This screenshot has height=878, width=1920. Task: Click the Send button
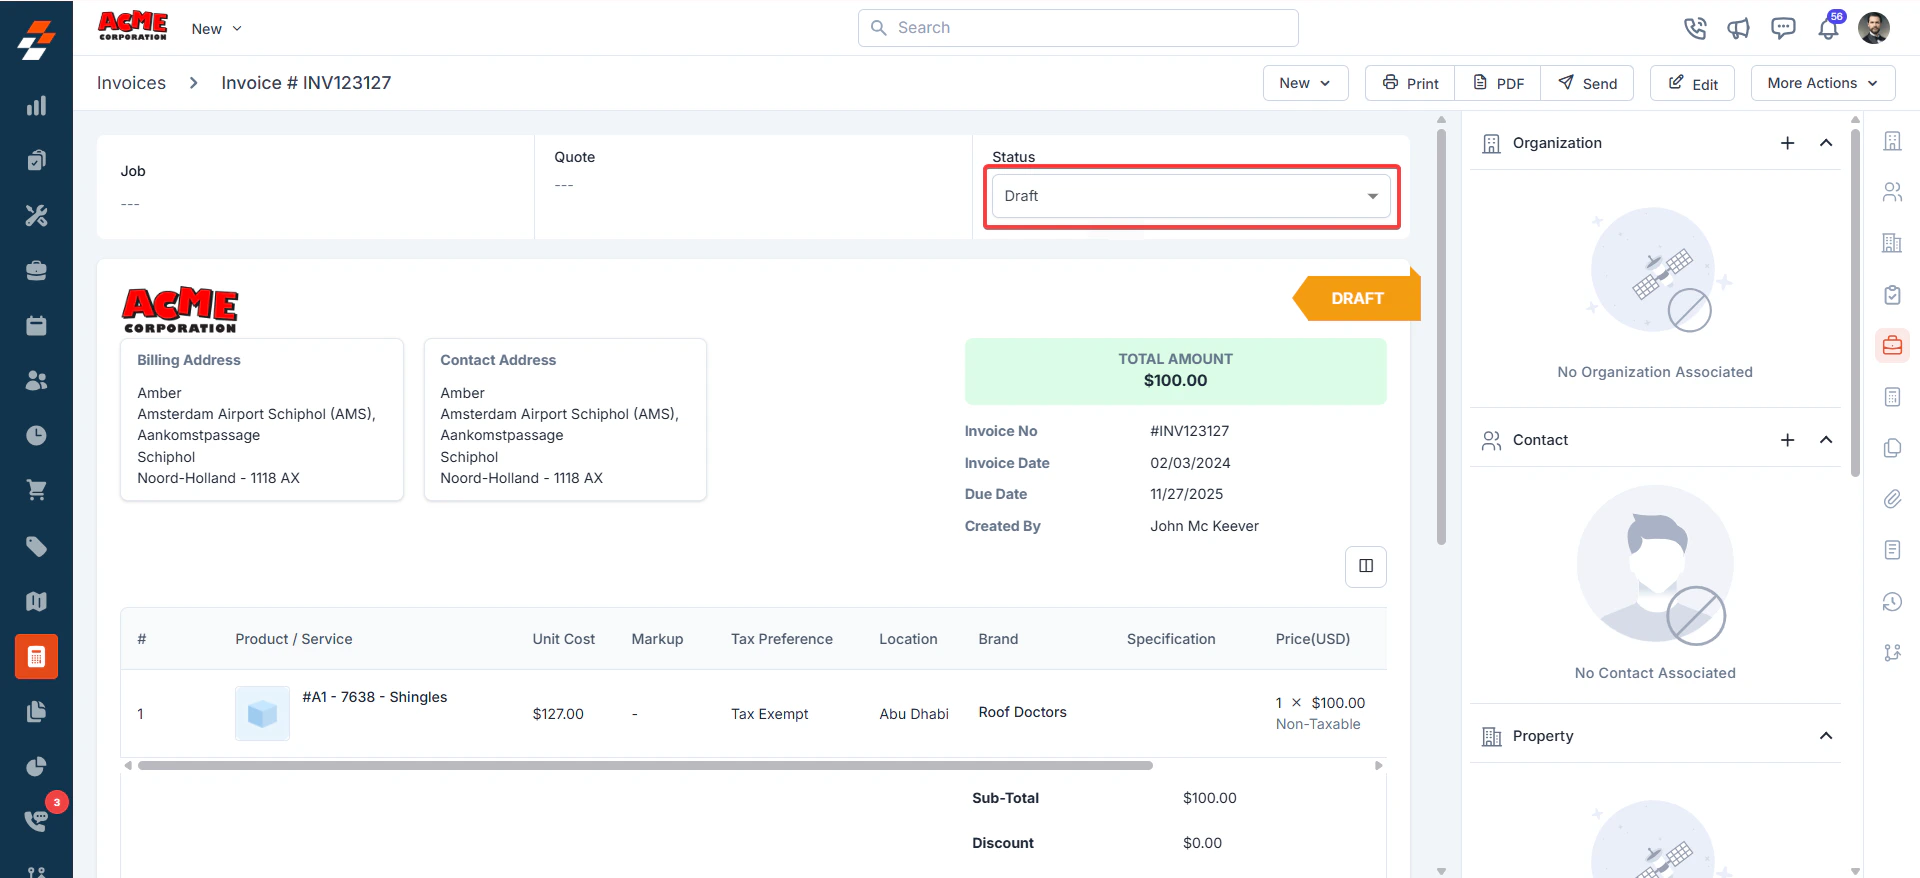click(1587, 83)
